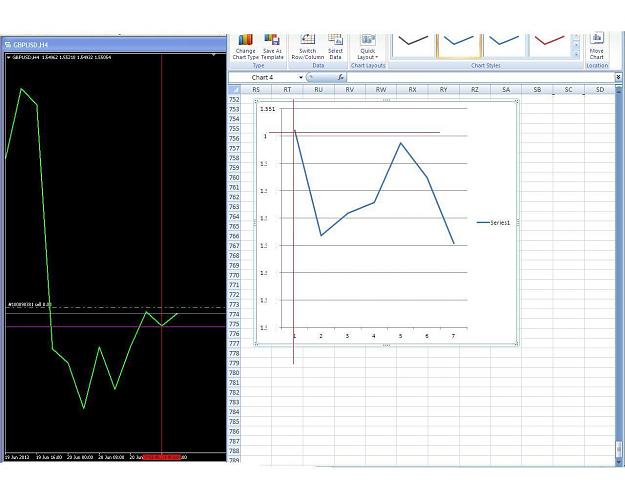
Task: Select row 752 header
Action: pyautogui.click(x=234, y=99)
